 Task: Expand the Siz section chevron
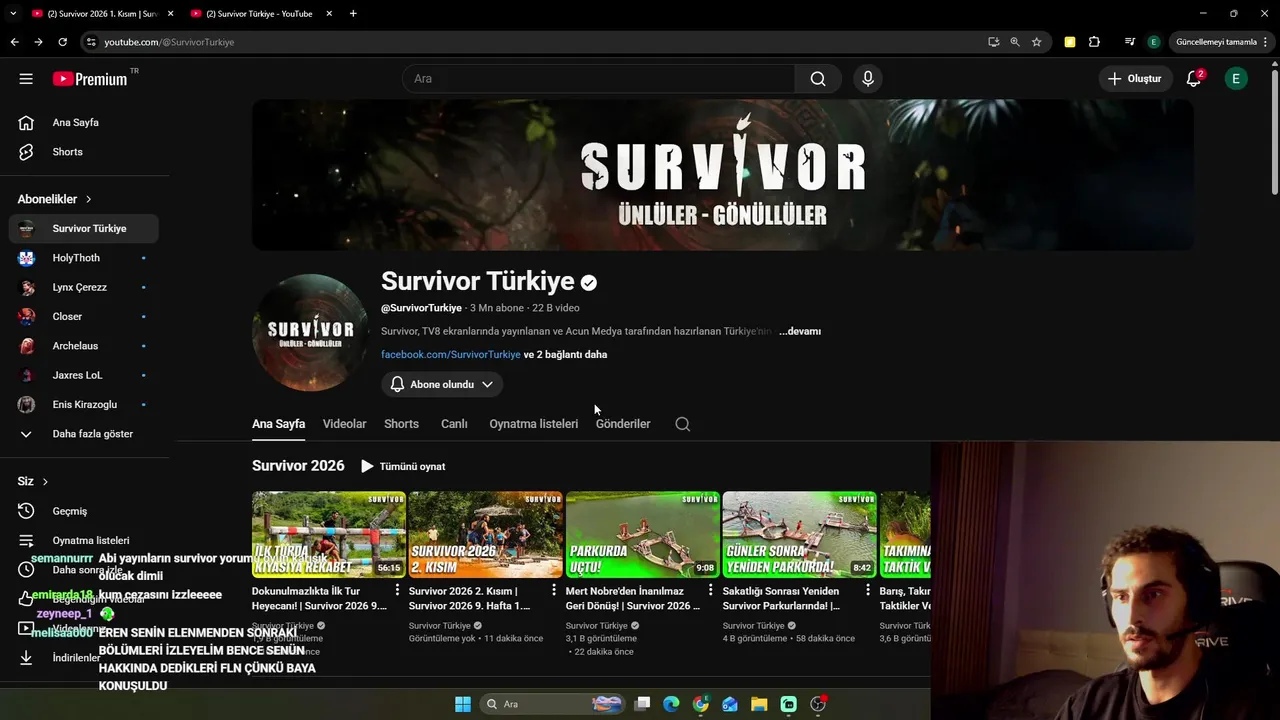45,481
